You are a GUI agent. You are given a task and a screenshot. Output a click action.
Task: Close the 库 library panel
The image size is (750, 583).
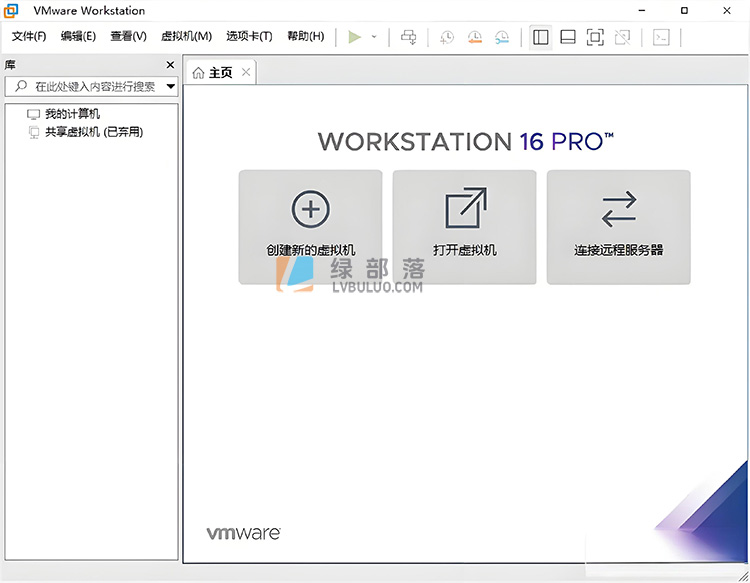[x=170, y=65]
